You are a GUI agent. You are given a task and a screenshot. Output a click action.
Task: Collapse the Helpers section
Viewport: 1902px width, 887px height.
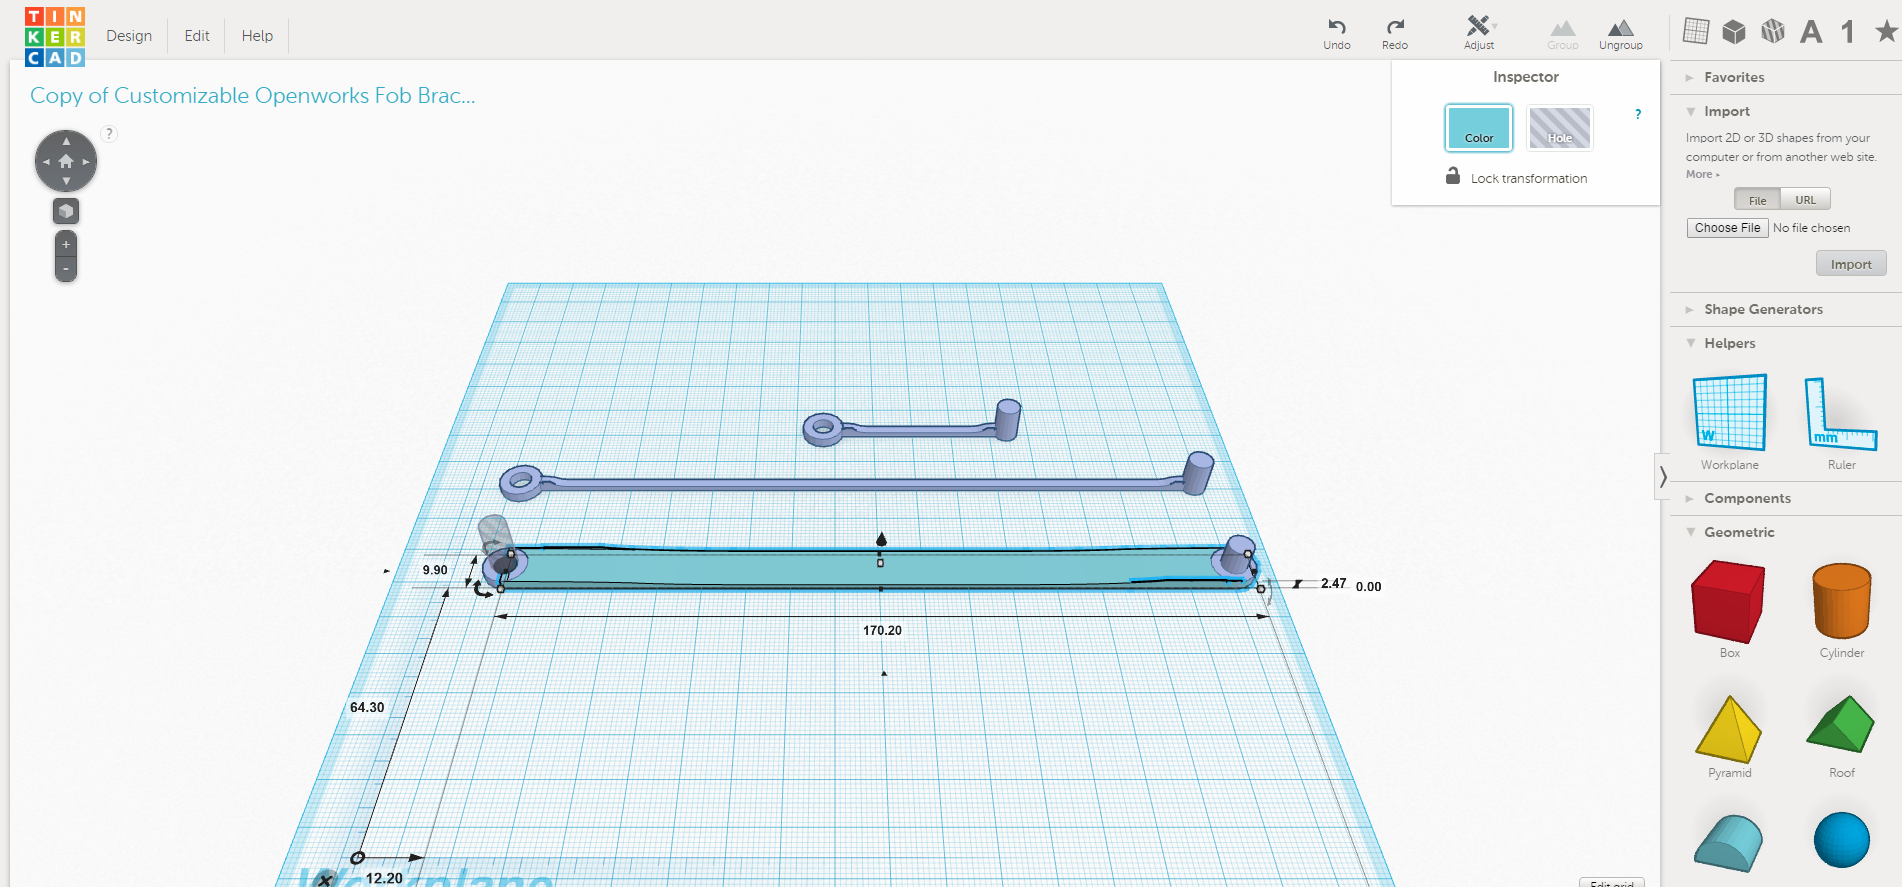pos(1729,343)
